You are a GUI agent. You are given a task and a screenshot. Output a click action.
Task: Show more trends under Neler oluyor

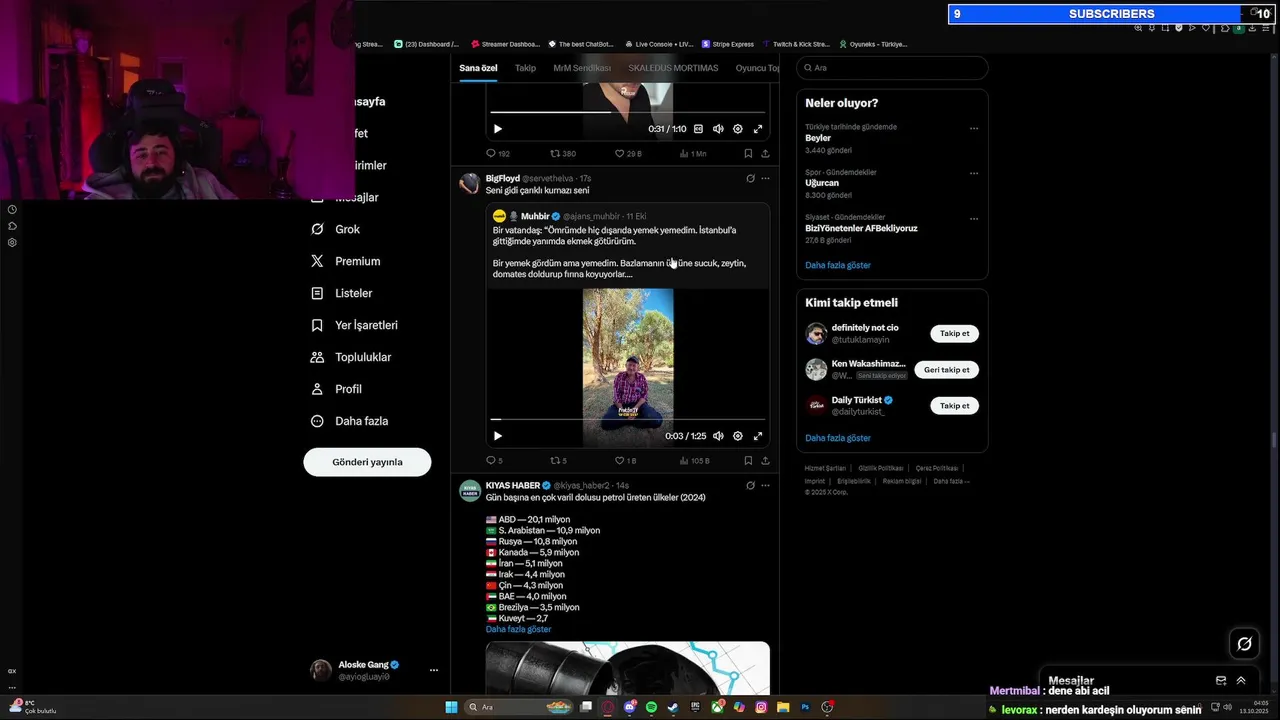[x=838, y=265]
